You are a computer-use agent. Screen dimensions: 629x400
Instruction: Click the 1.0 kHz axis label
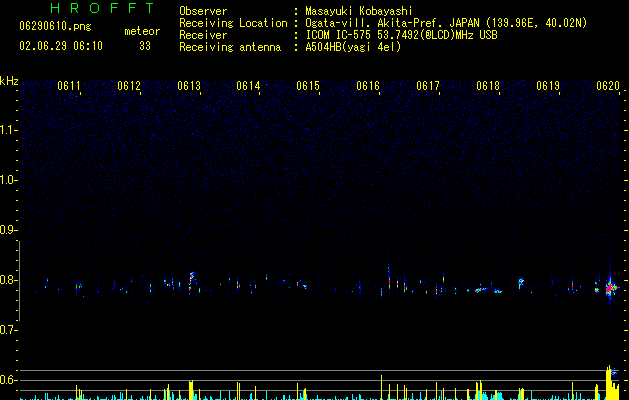[8, 180]
